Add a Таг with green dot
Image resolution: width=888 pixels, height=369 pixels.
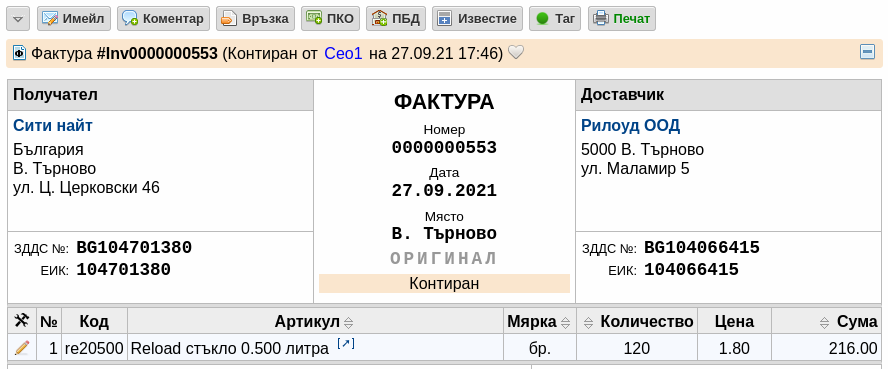click(555, 19)
